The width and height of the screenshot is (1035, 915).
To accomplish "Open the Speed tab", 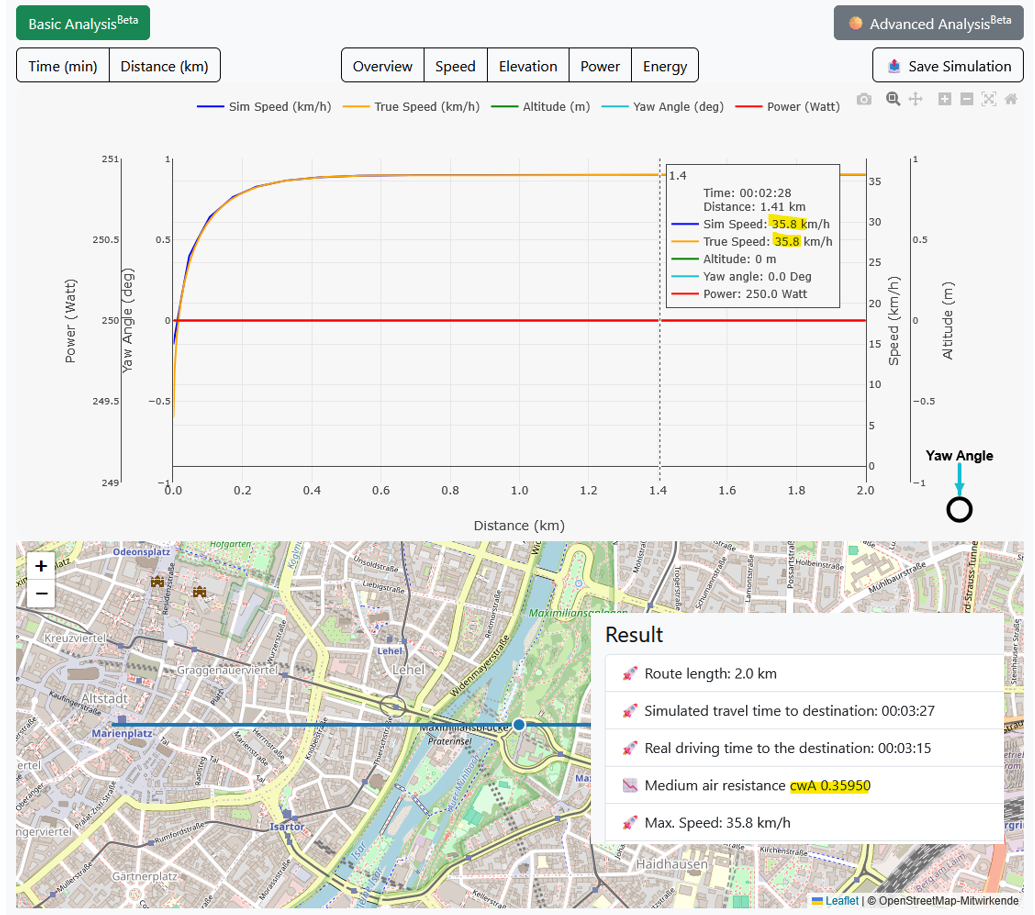I will (455, 65).
